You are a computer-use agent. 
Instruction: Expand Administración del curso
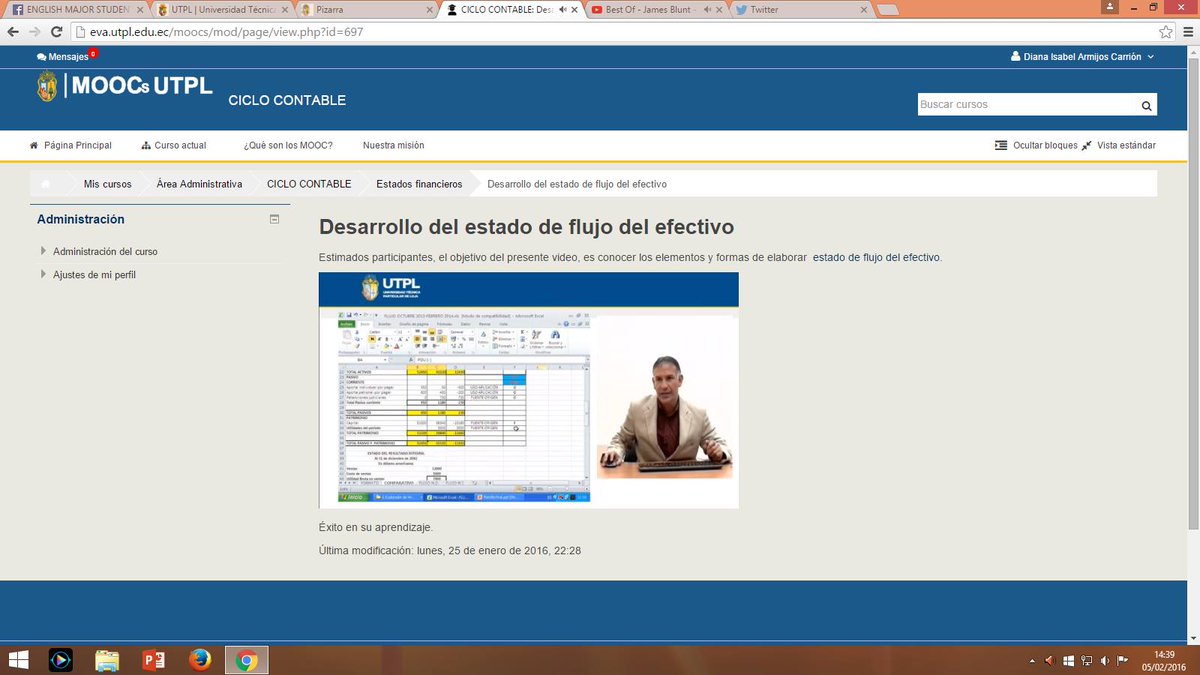click(105, 252)
